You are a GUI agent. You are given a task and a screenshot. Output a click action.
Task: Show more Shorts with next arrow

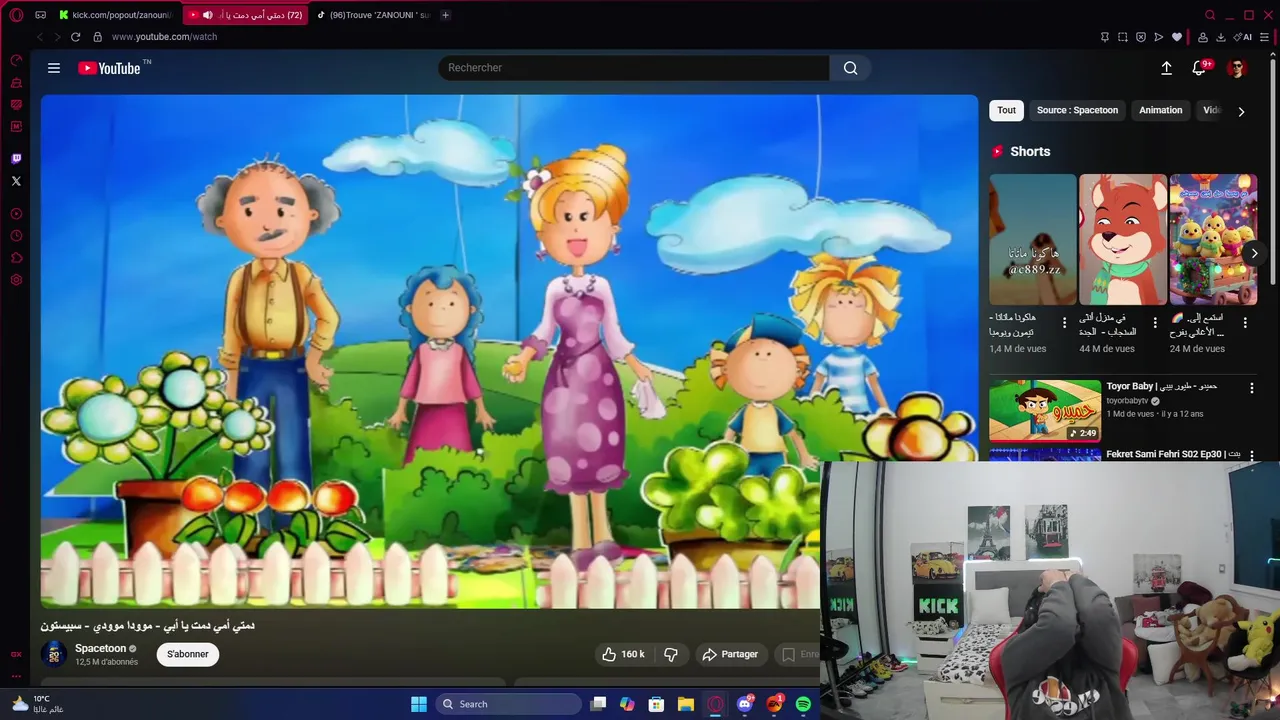point(1254,253)
